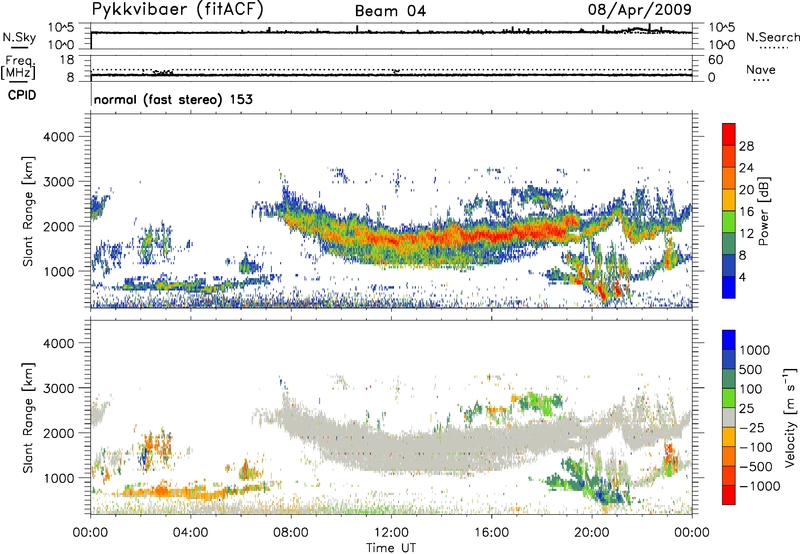
Task: Select the "Velocity [m s-1]" colorbar title
Action: 790,417
